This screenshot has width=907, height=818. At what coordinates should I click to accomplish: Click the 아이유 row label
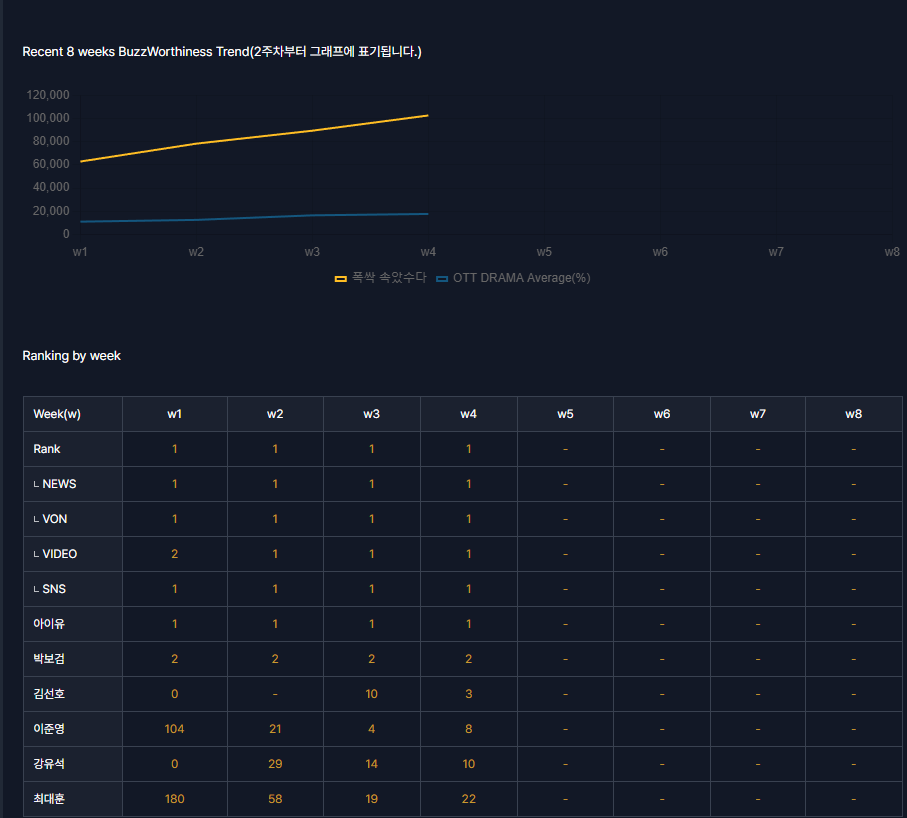coord(49,624)
